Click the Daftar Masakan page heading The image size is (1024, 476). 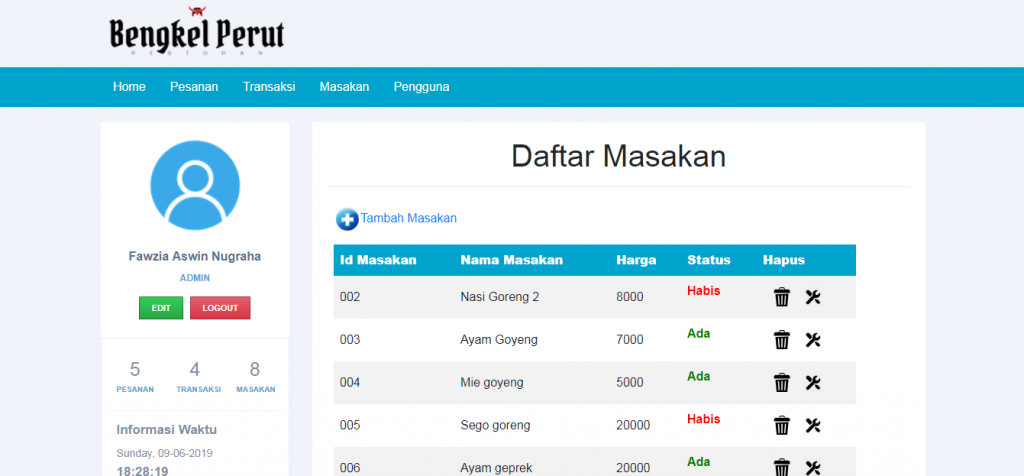pos(618,157)
